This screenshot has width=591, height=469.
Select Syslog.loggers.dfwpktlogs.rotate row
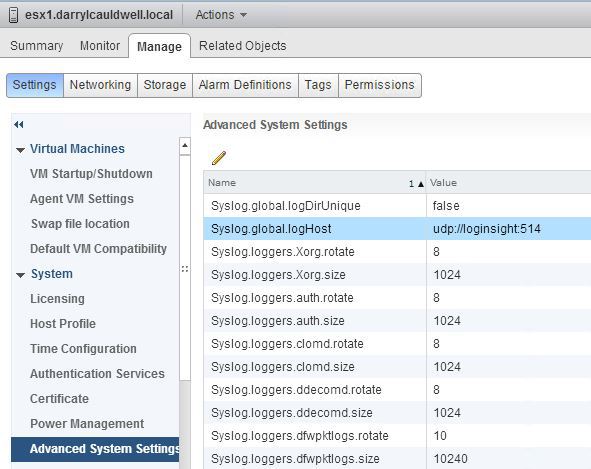pyautogui.click(x=397, y=436)
